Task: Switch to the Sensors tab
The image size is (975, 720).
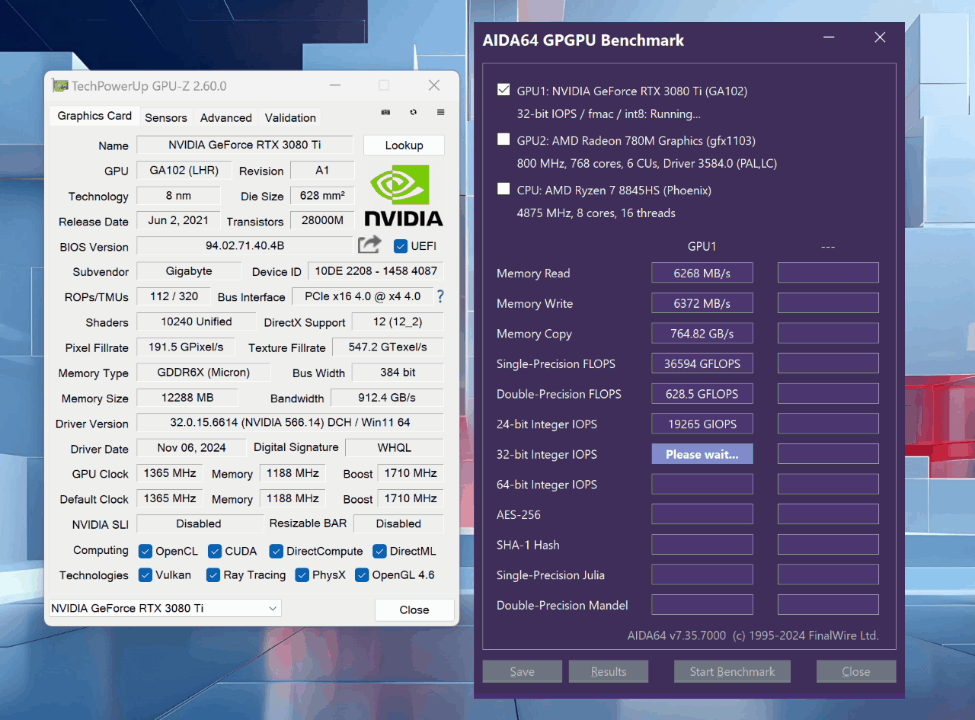Action: (165, 118)
